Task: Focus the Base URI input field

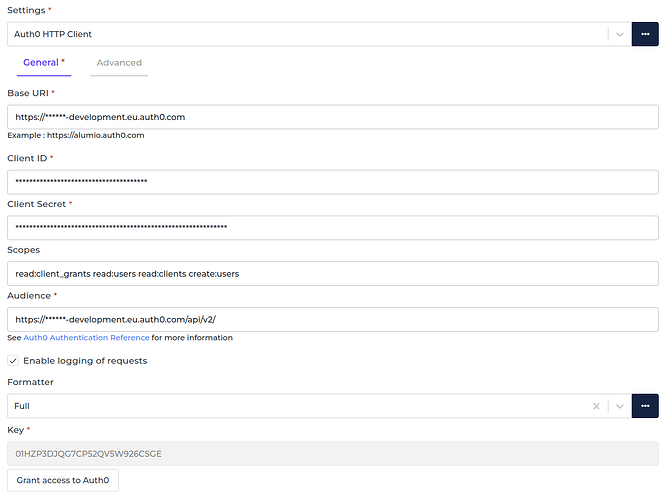Action: click(333, 117)
